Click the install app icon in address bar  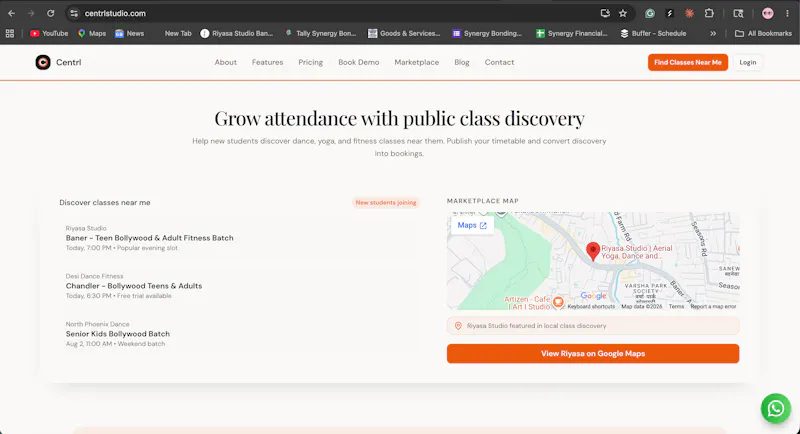(605, 13)
